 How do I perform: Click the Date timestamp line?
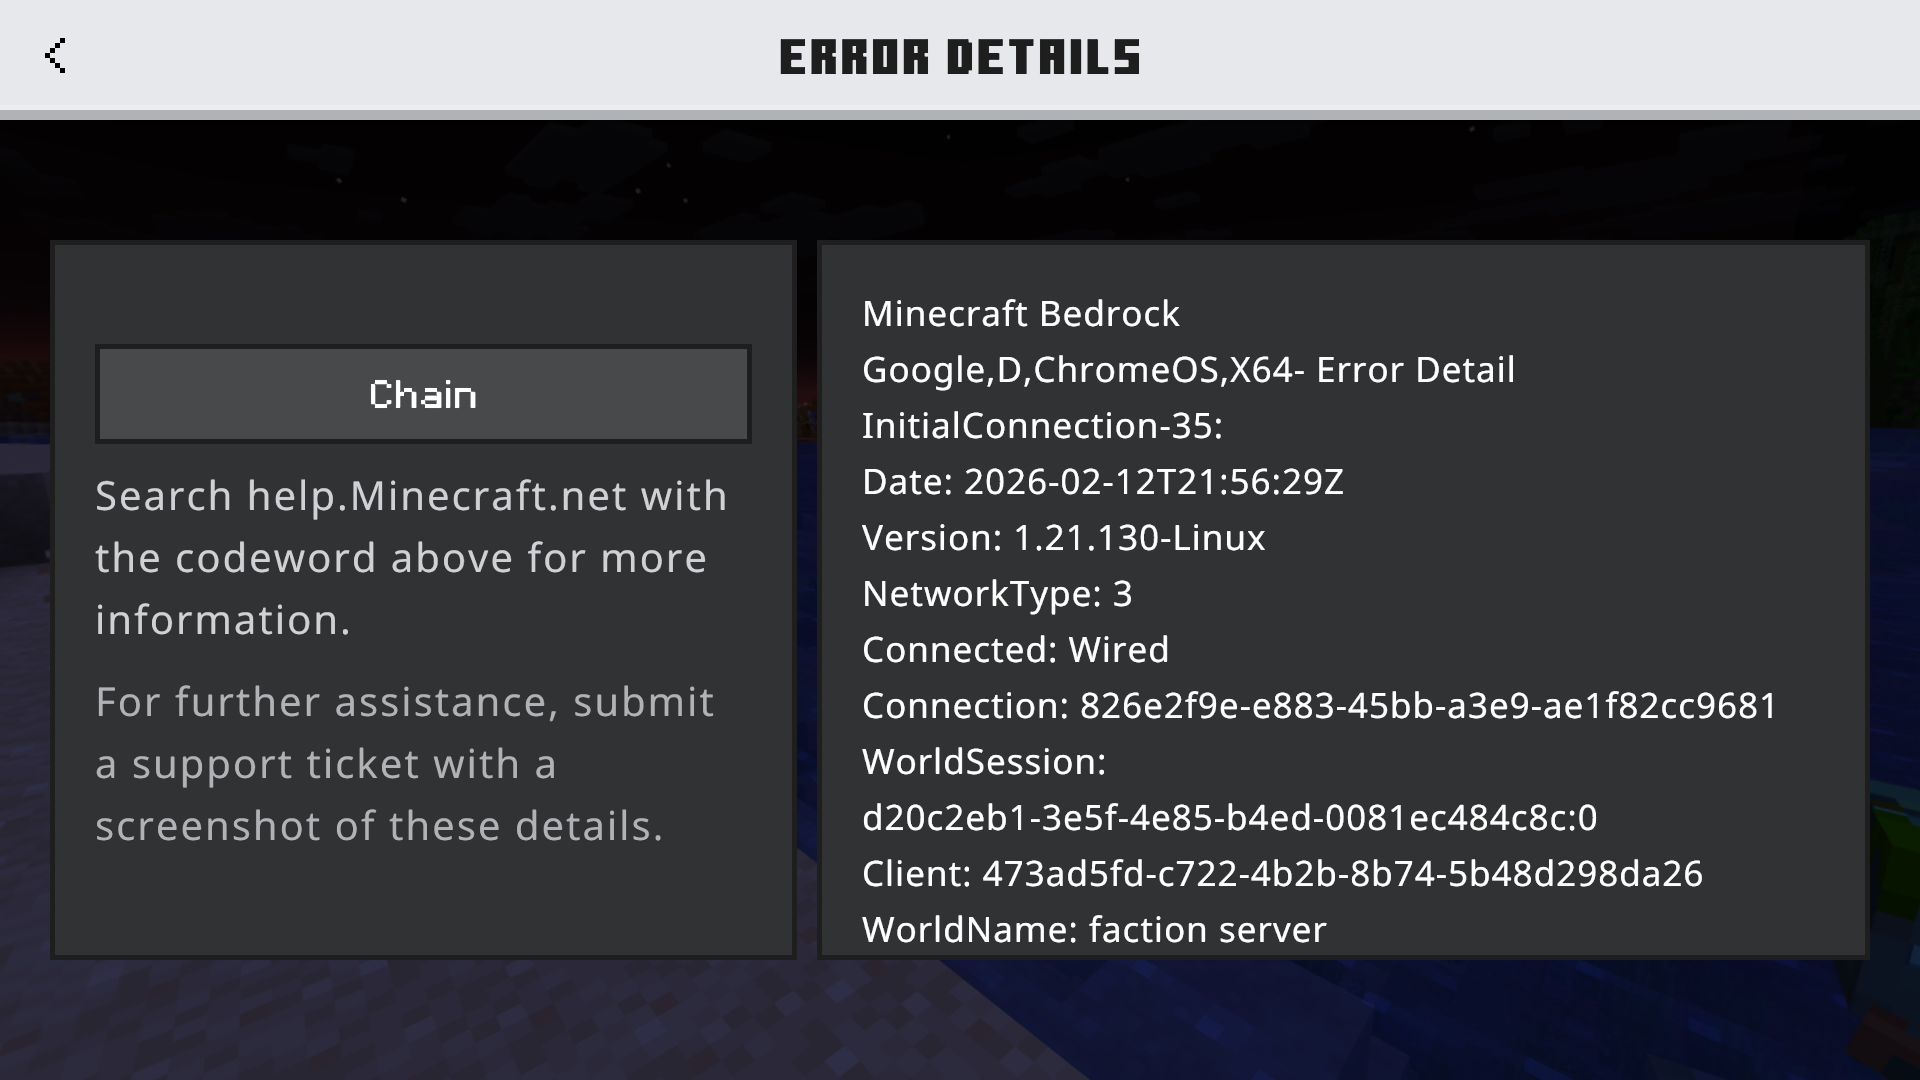click(1102, 482)
